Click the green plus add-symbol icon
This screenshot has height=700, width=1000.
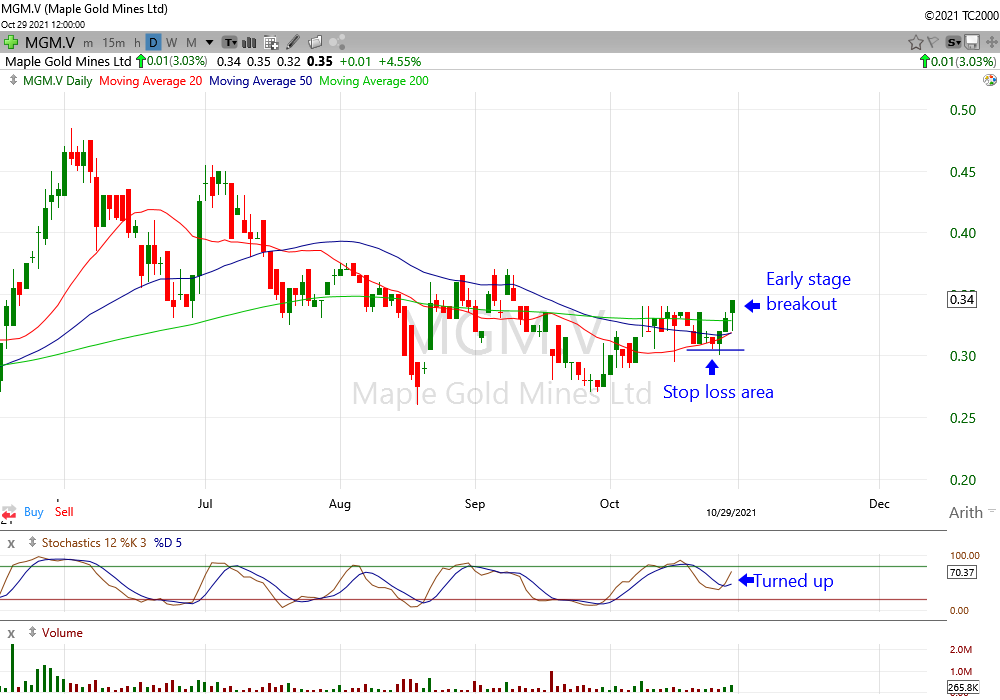point(11,43)
